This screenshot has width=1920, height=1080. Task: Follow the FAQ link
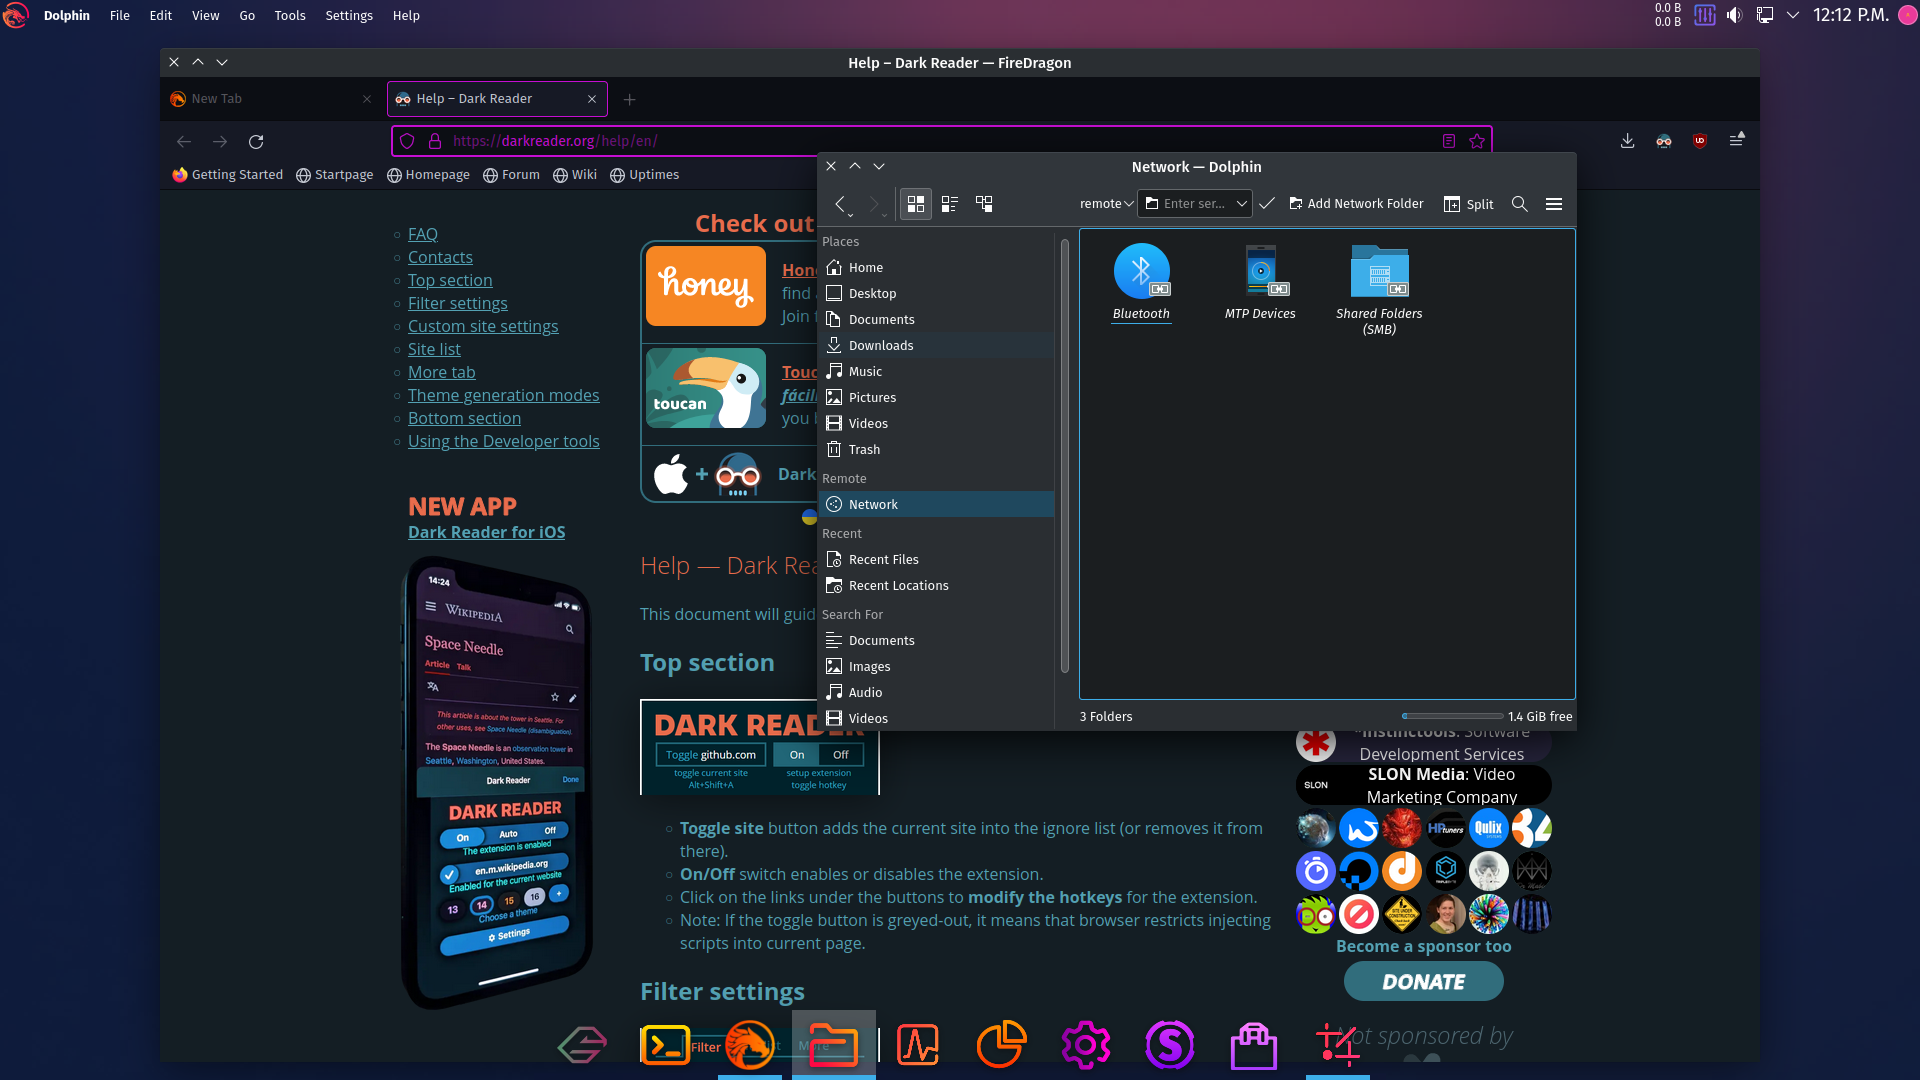point(423,234)
